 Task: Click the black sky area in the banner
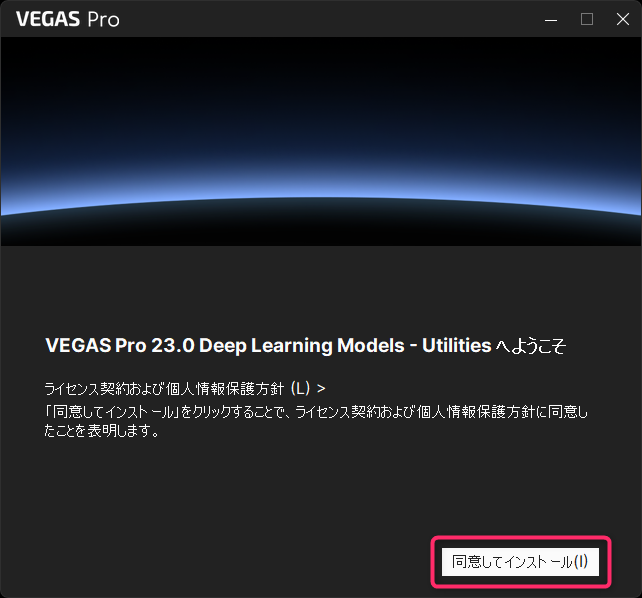pos(321,82)
